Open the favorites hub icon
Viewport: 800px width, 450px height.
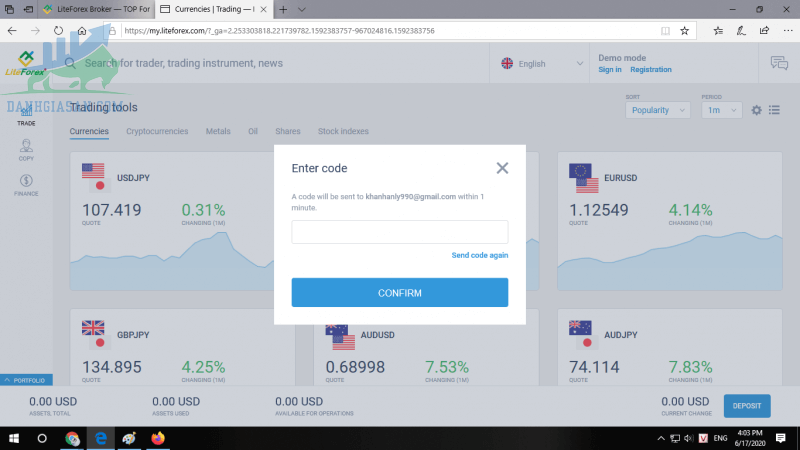tap(718, 31)
